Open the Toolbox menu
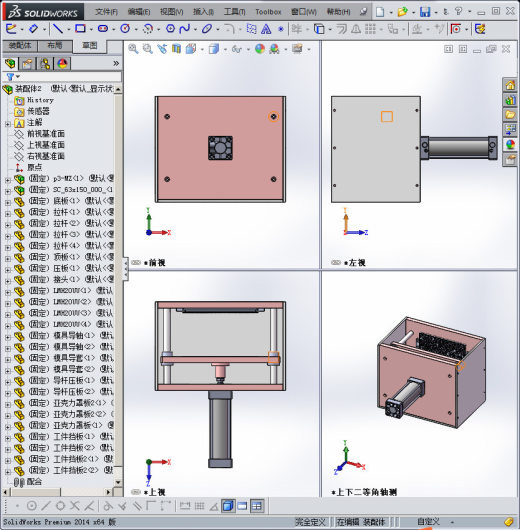520x530 pixels. tap(268, 12)
